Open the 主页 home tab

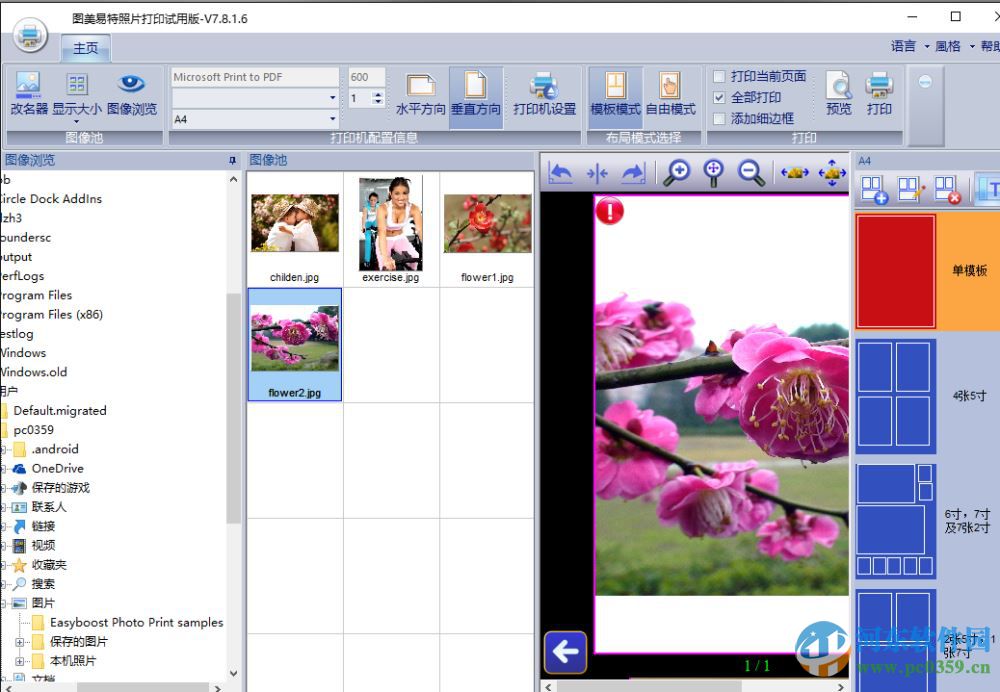(85, 48)
